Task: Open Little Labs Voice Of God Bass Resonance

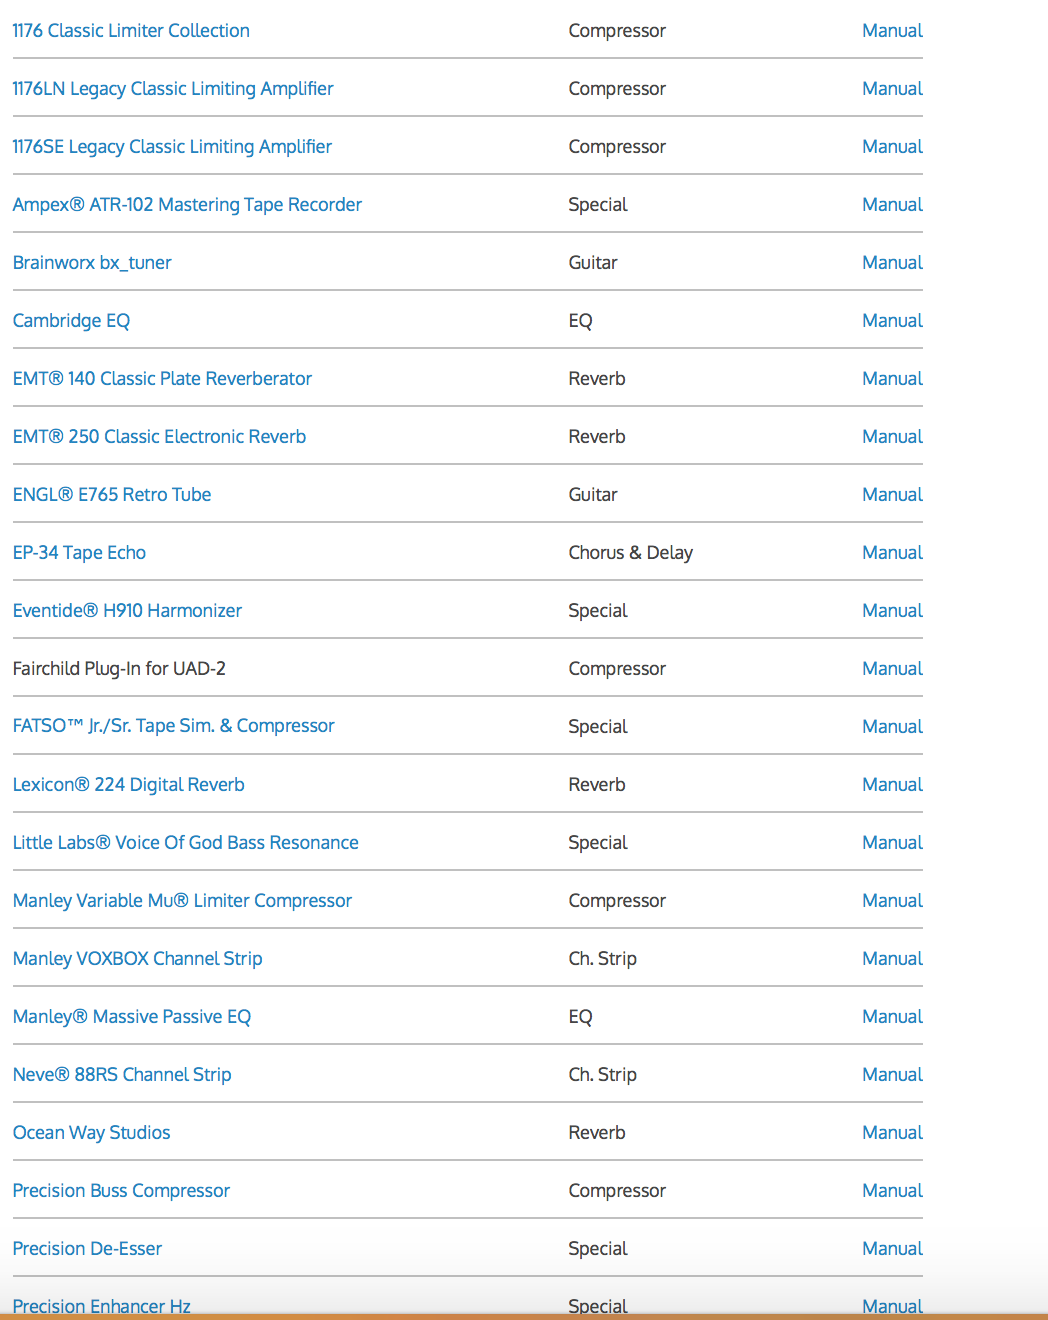Action: coord(185,843)
